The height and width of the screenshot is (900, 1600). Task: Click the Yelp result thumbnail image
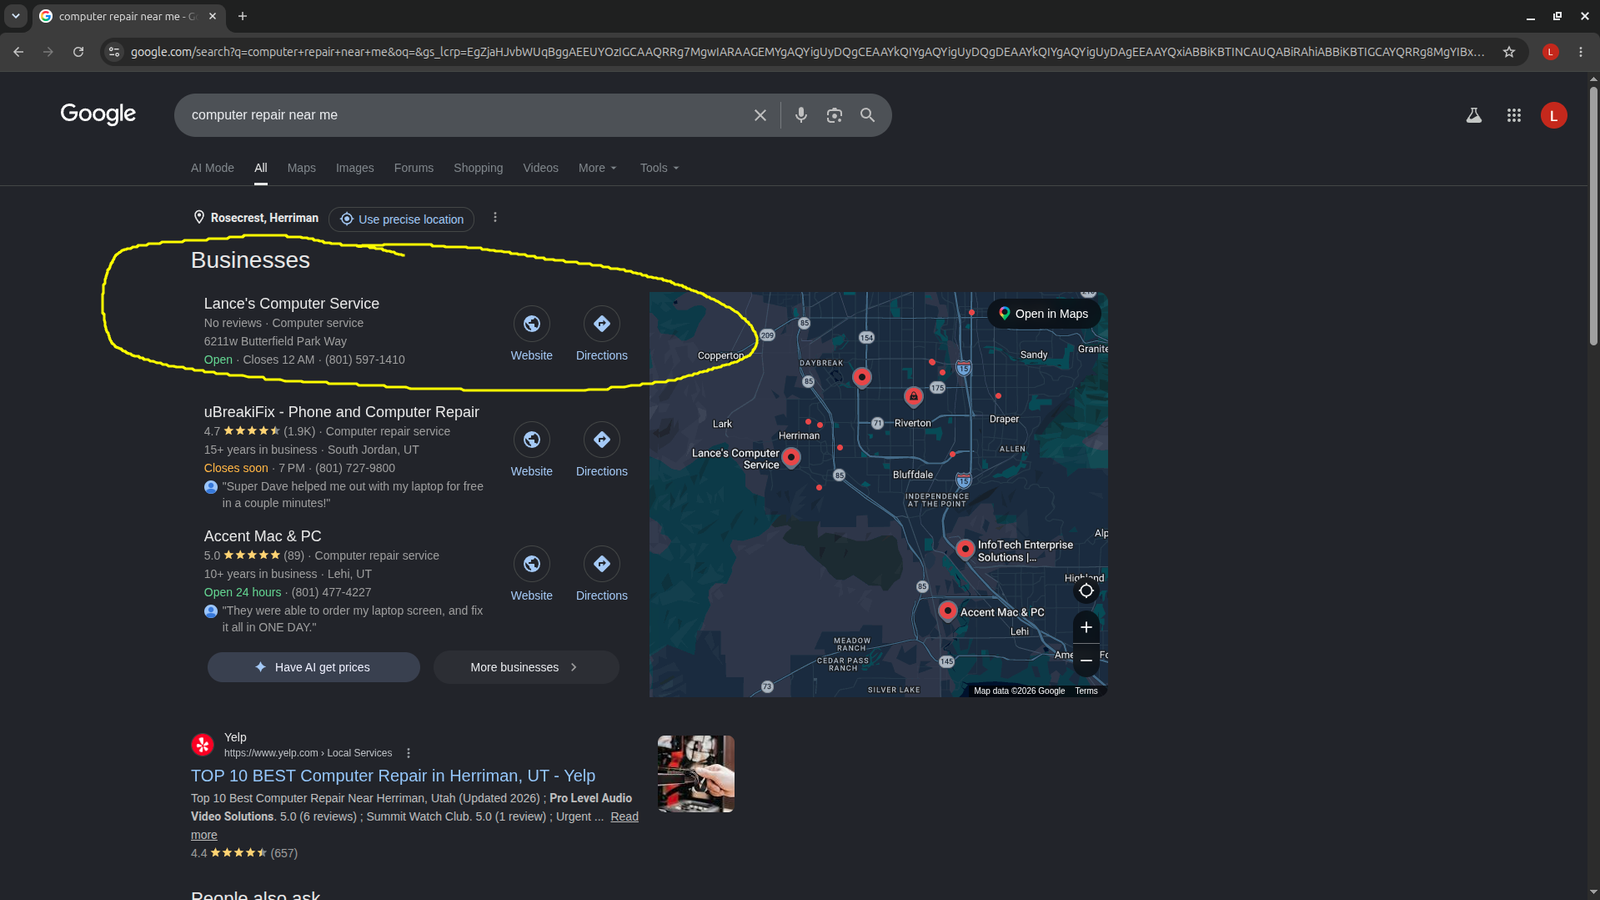(x=696, y=774)
